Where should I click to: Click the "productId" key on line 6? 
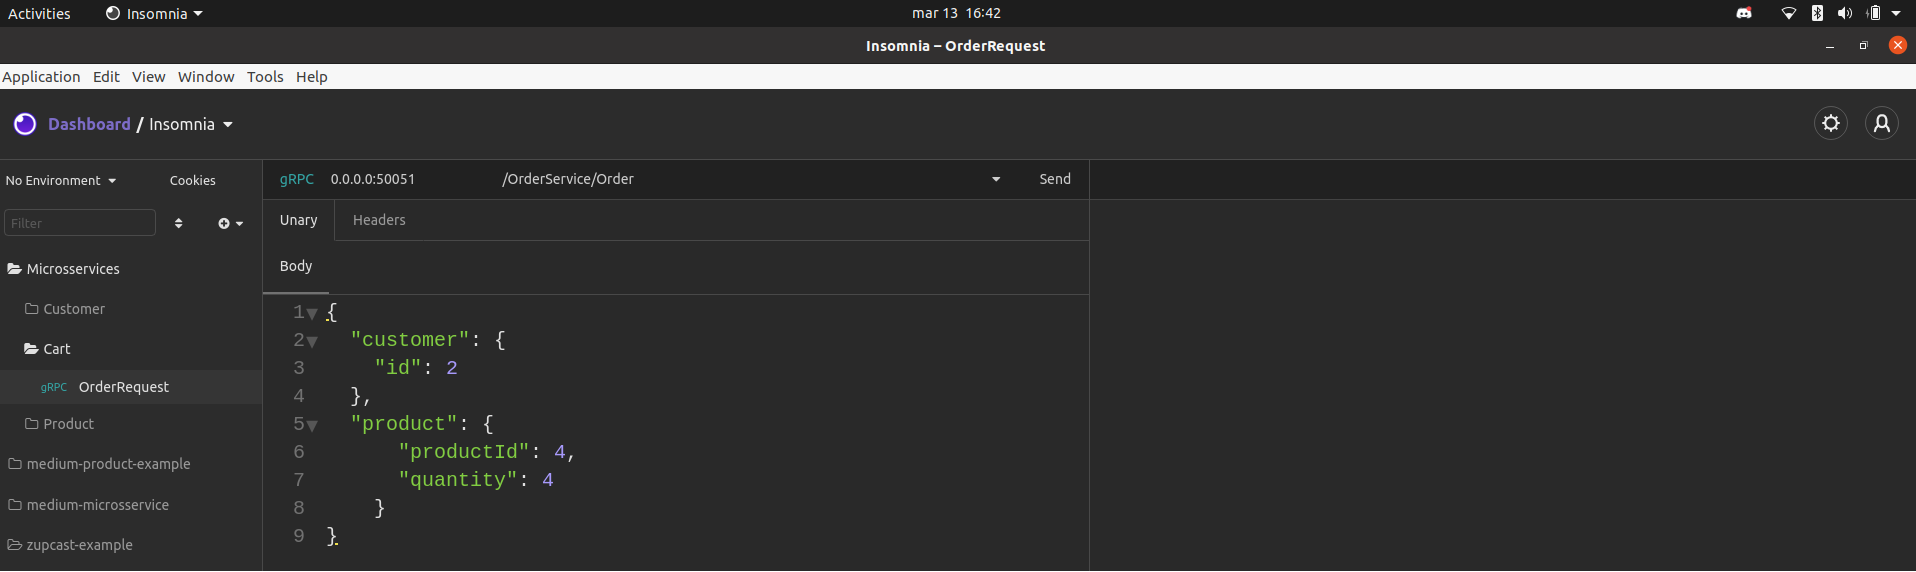point(463,452)
